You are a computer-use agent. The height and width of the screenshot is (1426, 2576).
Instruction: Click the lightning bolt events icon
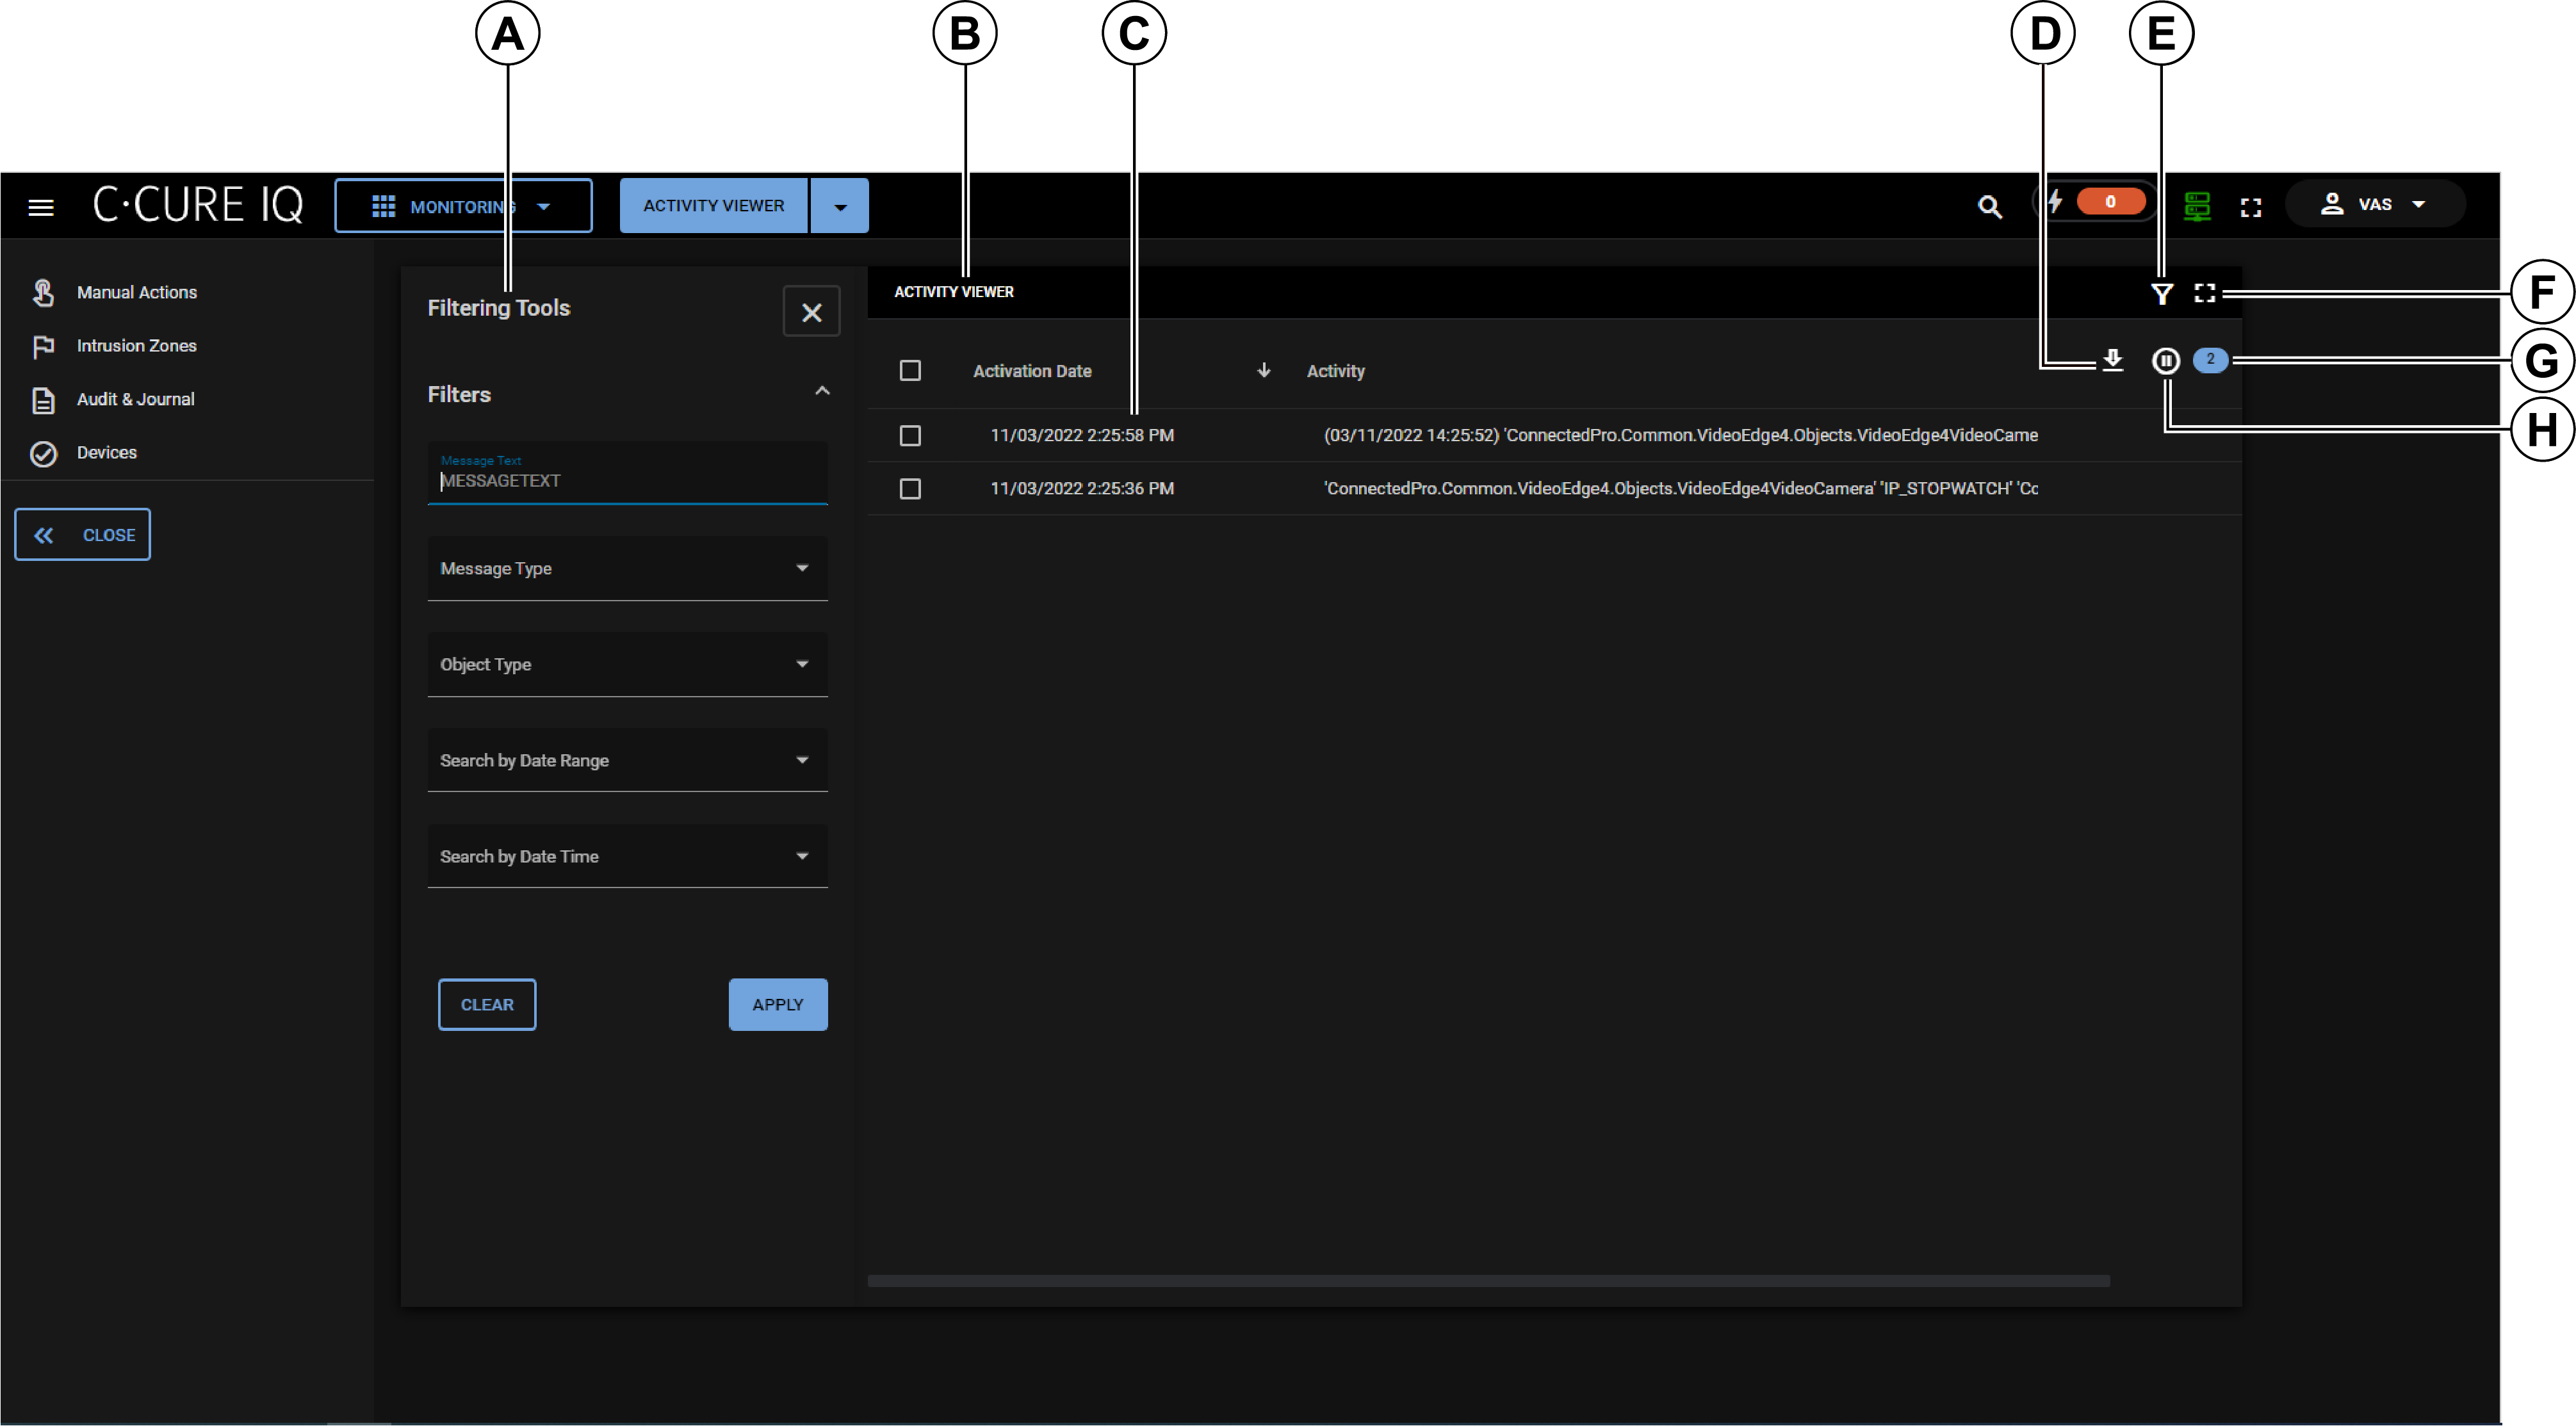(x=2054, y=202)
